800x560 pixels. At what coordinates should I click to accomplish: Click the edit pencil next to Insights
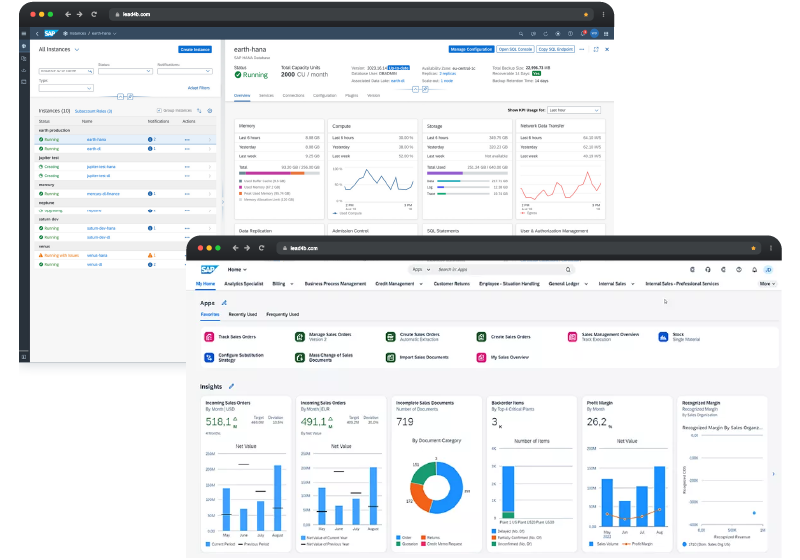pyautogui.click(x=232, y=386)
